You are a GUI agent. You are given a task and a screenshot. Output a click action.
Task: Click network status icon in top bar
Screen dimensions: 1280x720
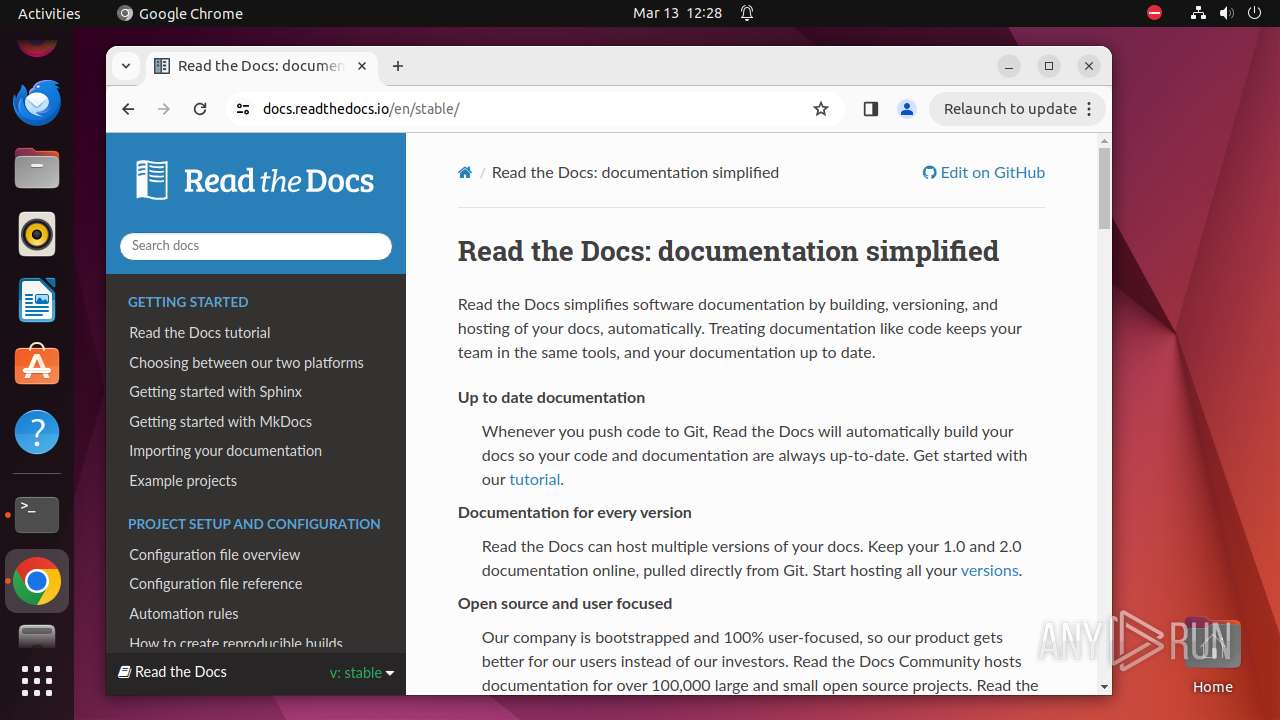click(x=1198, y=13)
